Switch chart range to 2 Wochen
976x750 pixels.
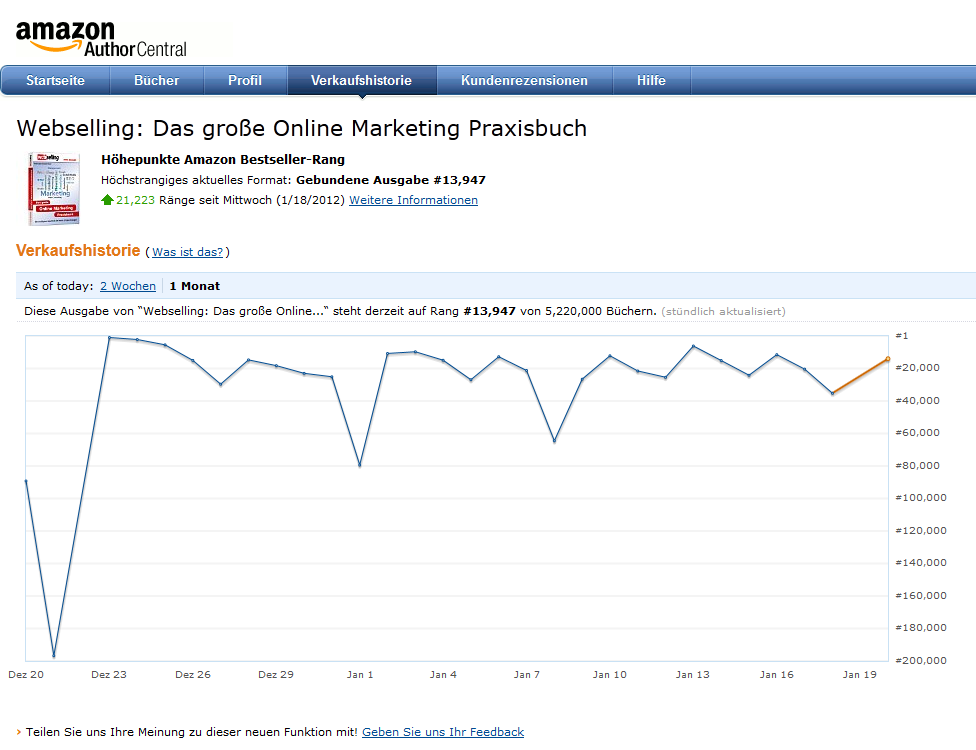click(x=128, y=286)
